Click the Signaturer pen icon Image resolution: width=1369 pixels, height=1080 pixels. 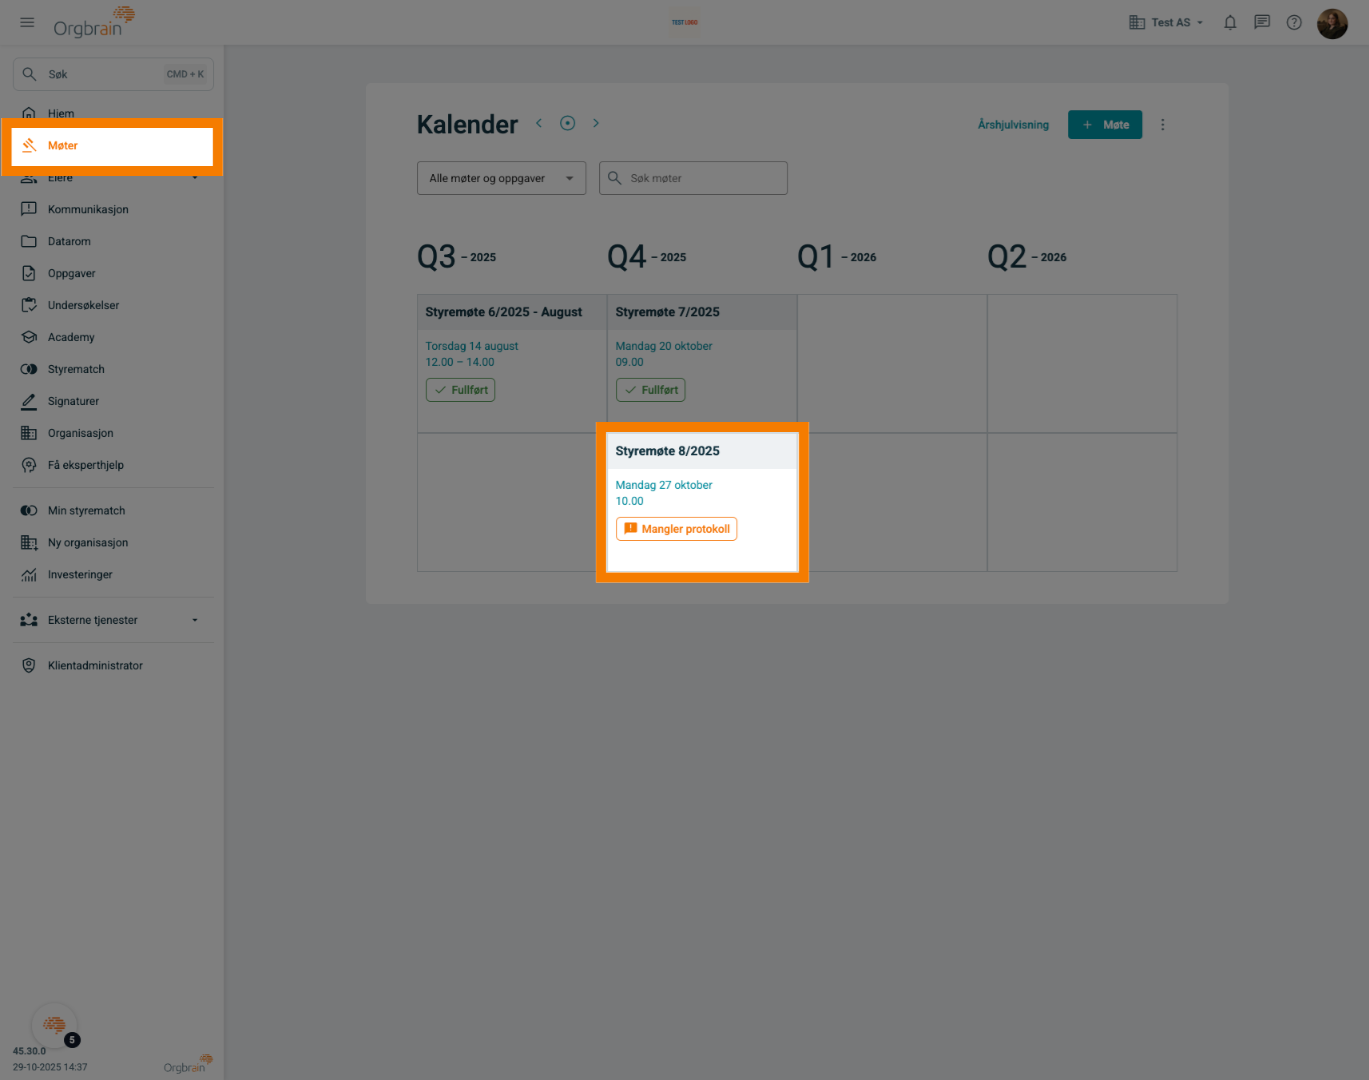29,401
